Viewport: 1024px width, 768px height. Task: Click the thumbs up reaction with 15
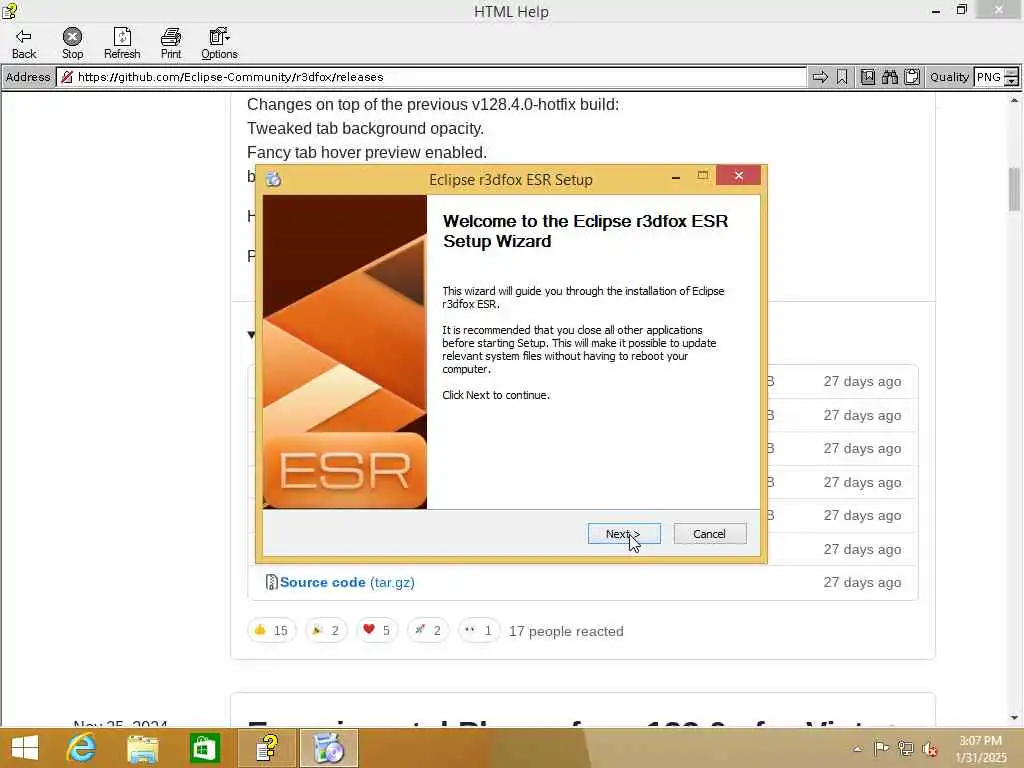(x=272, y=630)
